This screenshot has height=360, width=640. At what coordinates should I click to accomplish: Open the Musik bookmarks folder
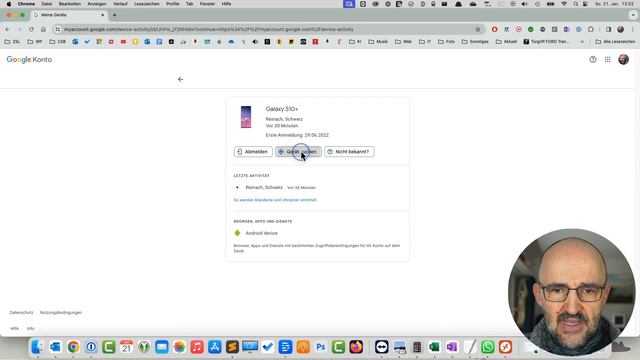(x=378, y=42)
